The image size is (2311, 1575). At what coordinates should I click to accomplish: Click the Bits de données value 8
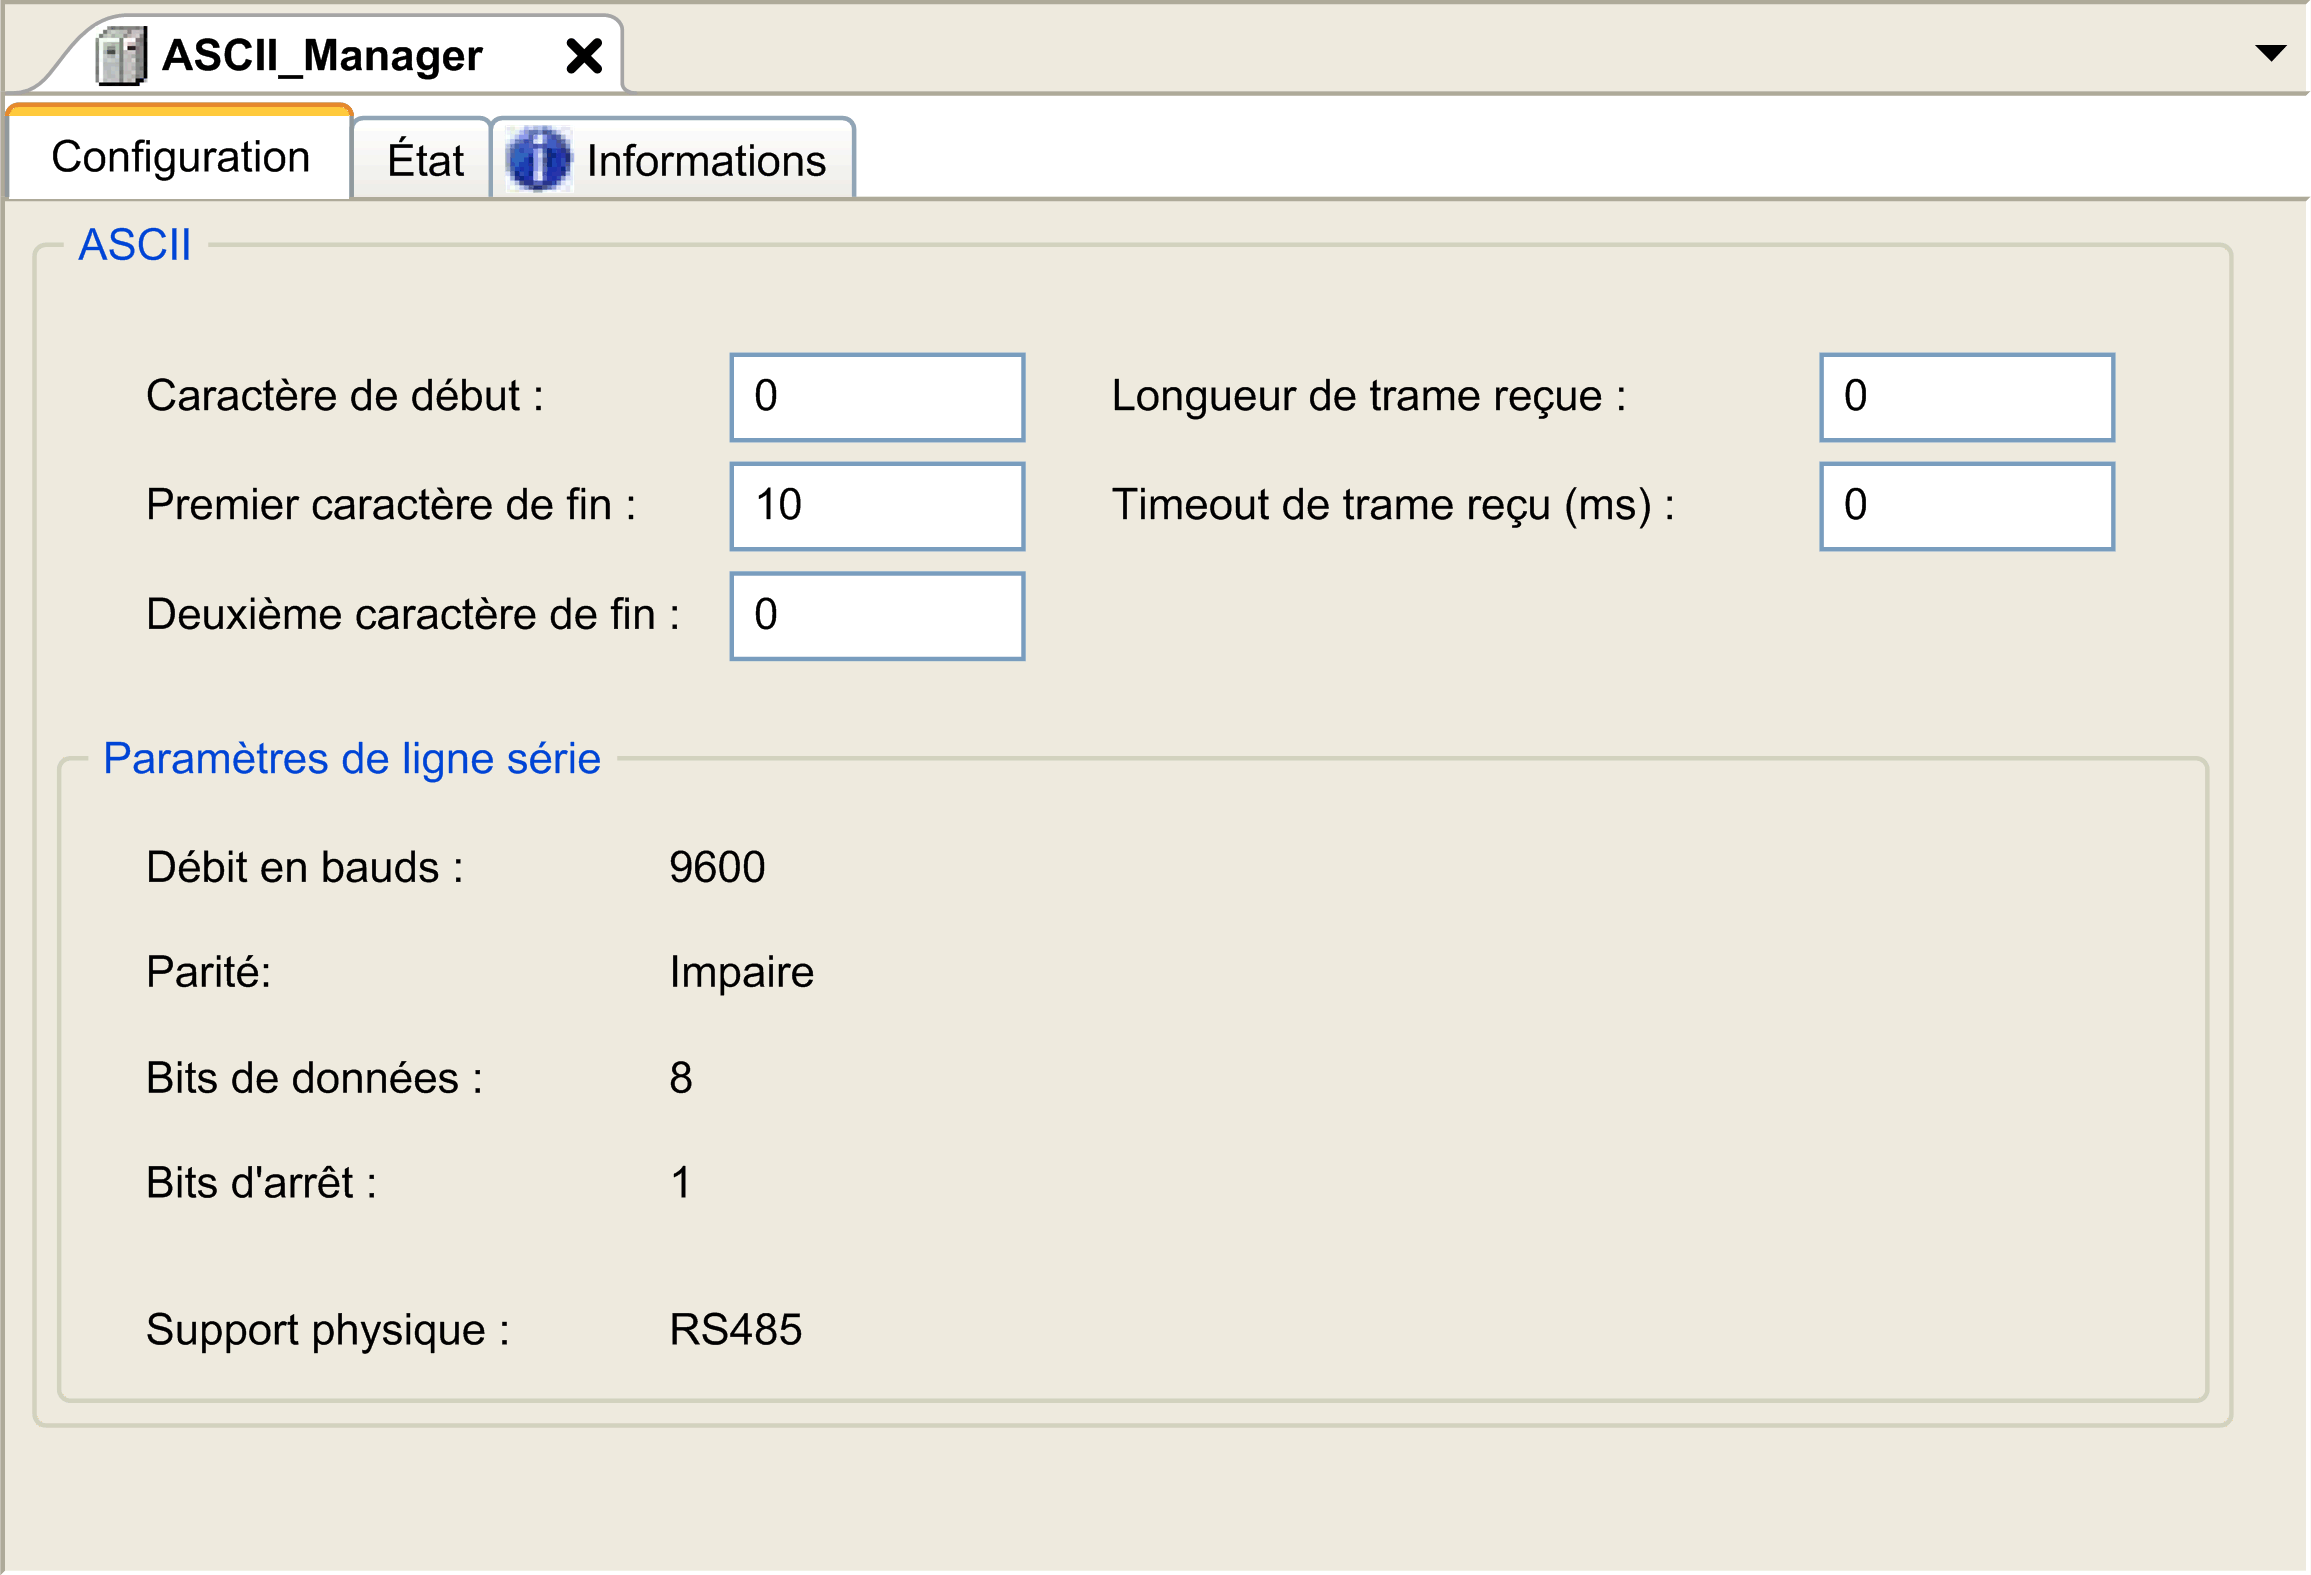pyautogui.click(x=681, y=1078)
